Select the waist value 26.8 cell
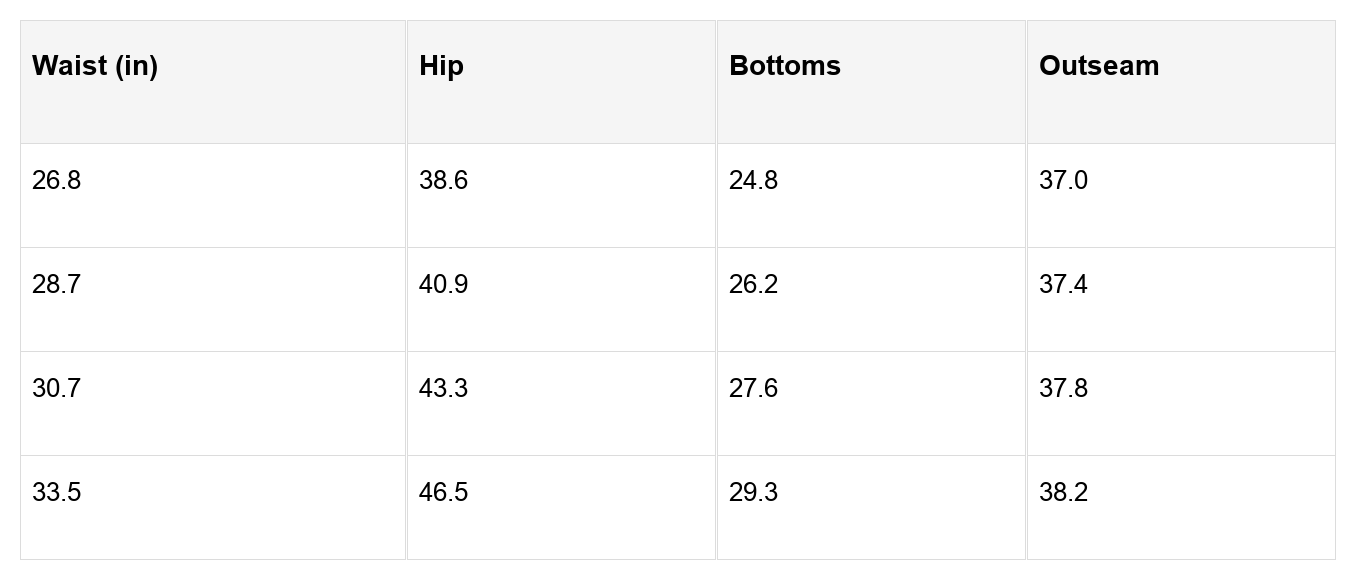Image resolution: width=1355 pixels, height=579 pixels. click(x=213, y=195)
